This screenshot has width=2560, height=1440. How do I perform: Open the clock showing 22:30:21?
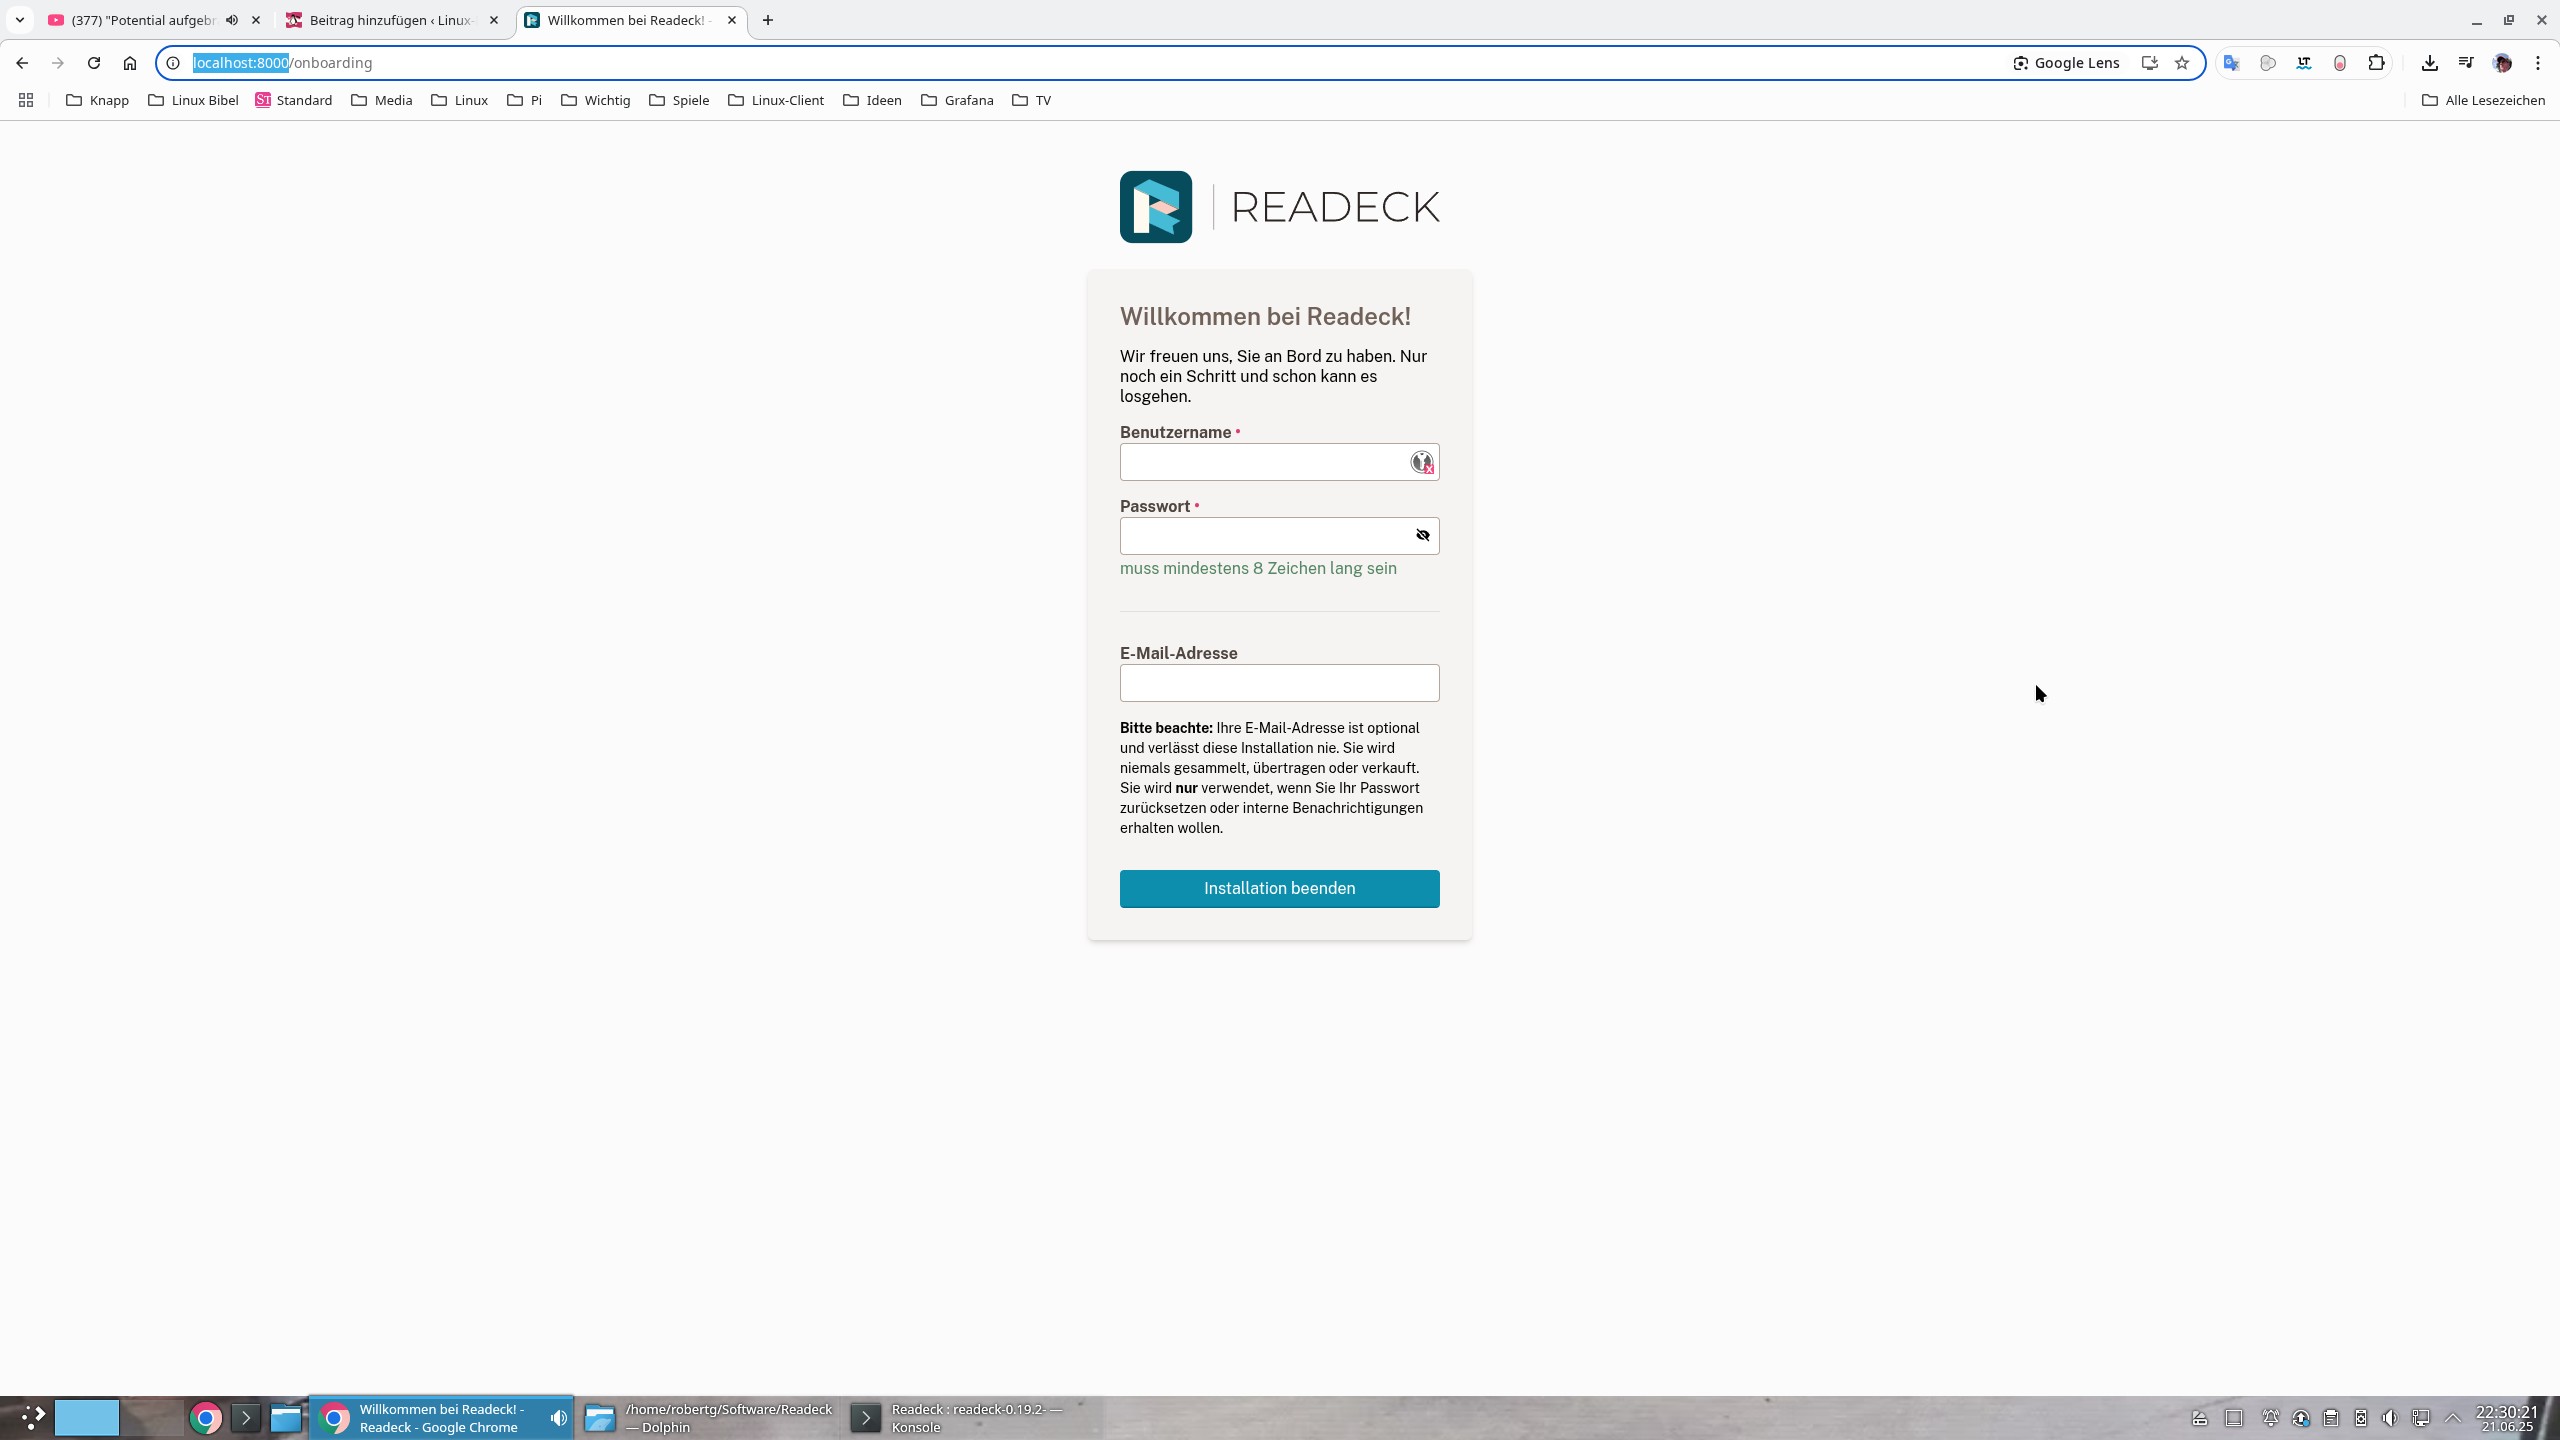pyautogui.click(x=2506, y=1418)
